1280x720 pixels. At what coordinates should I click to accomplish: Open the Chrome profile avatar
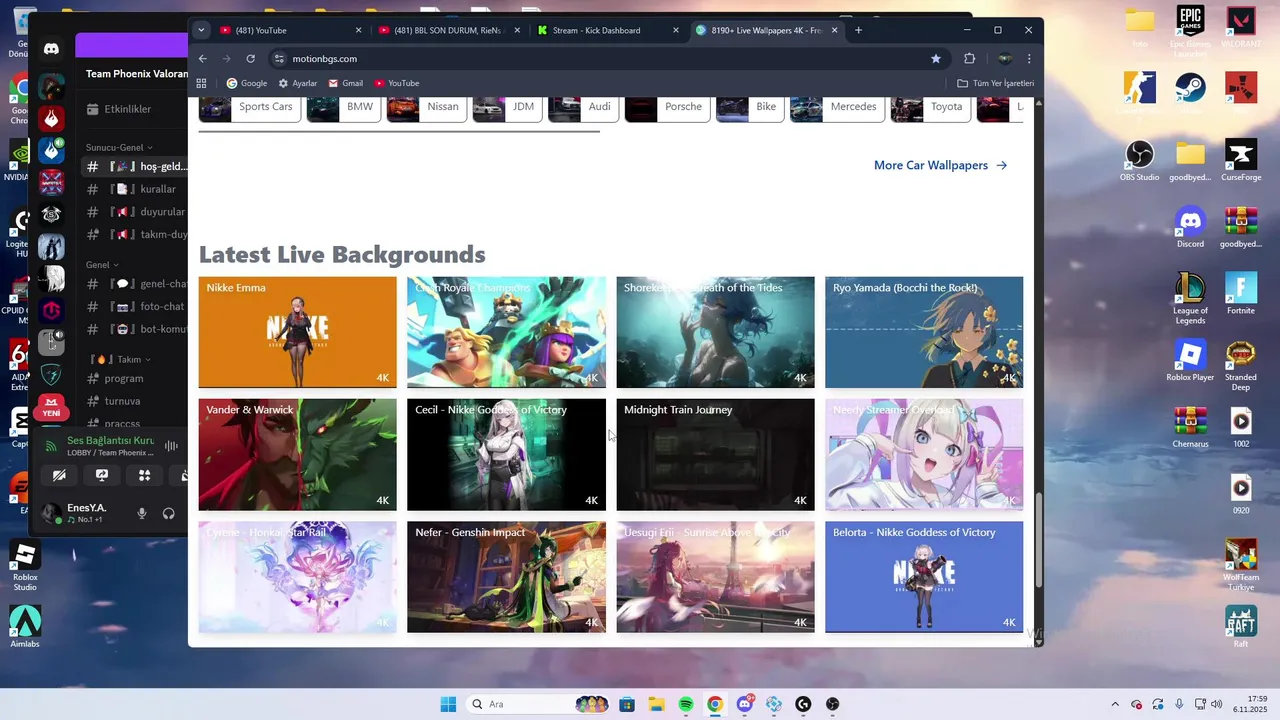coord(1004,58)
